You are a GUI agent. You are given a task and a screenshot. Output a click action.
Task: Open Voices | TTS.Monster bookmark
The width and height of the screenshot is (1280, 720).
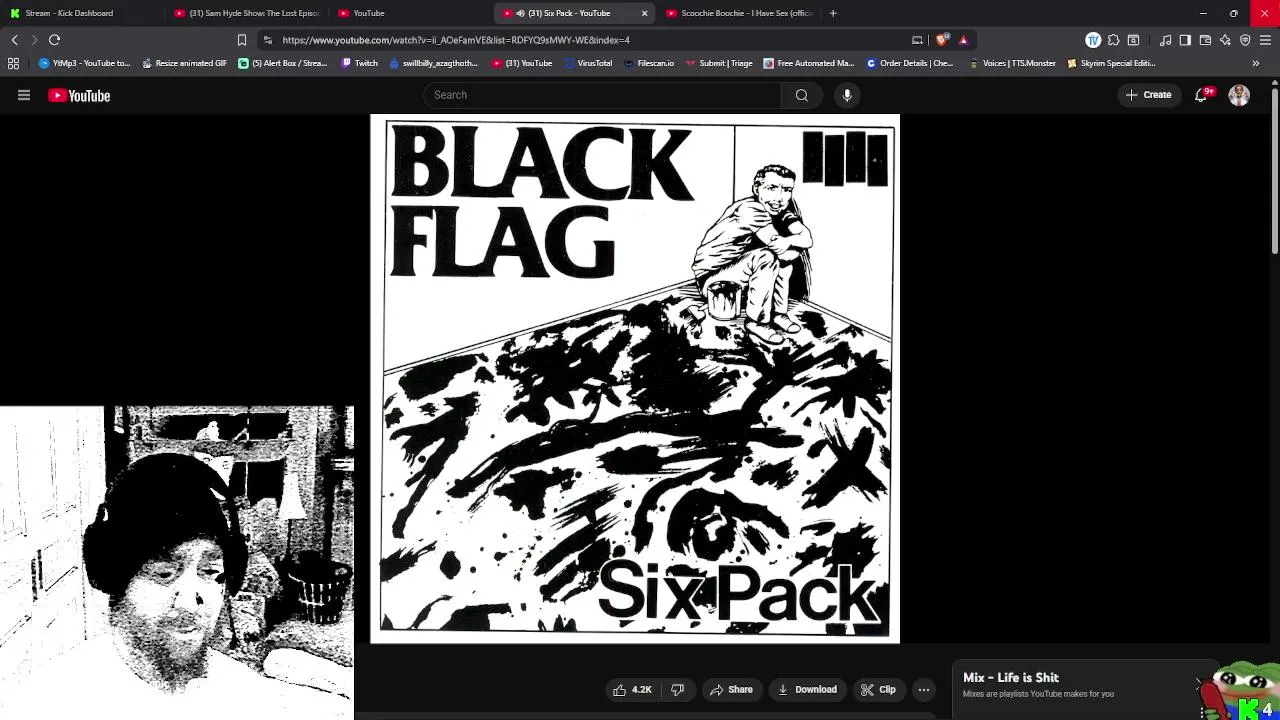click(1012, 63)
